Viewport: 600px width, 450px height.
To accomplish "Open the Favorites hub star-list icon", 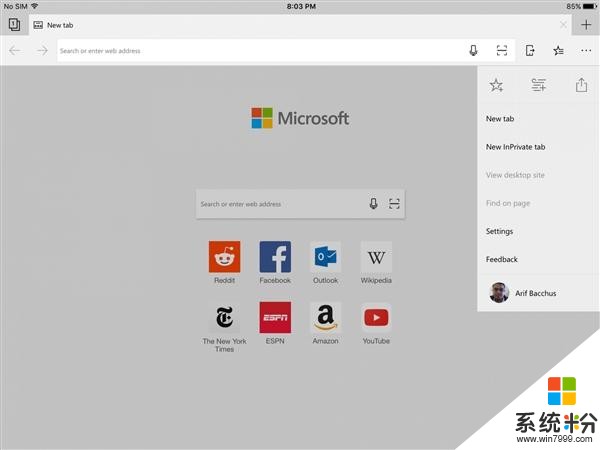I will click(558, 51).
